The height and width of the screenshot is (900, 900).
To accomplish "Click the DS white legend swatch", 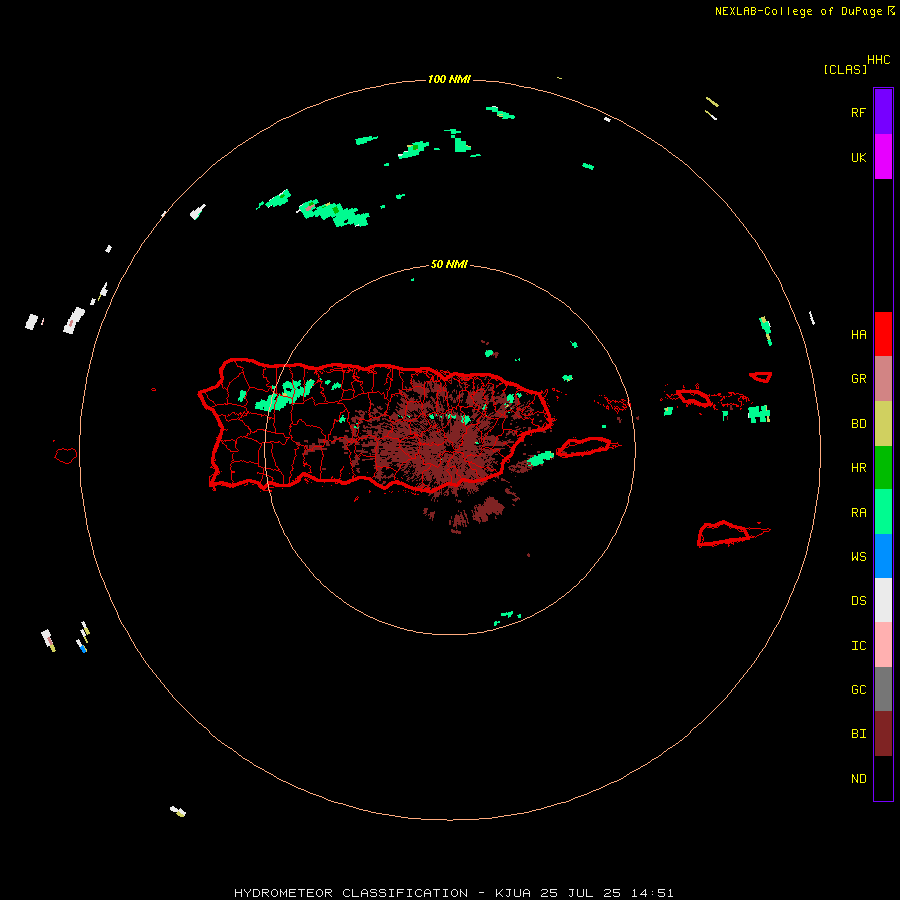I will 883,600.
